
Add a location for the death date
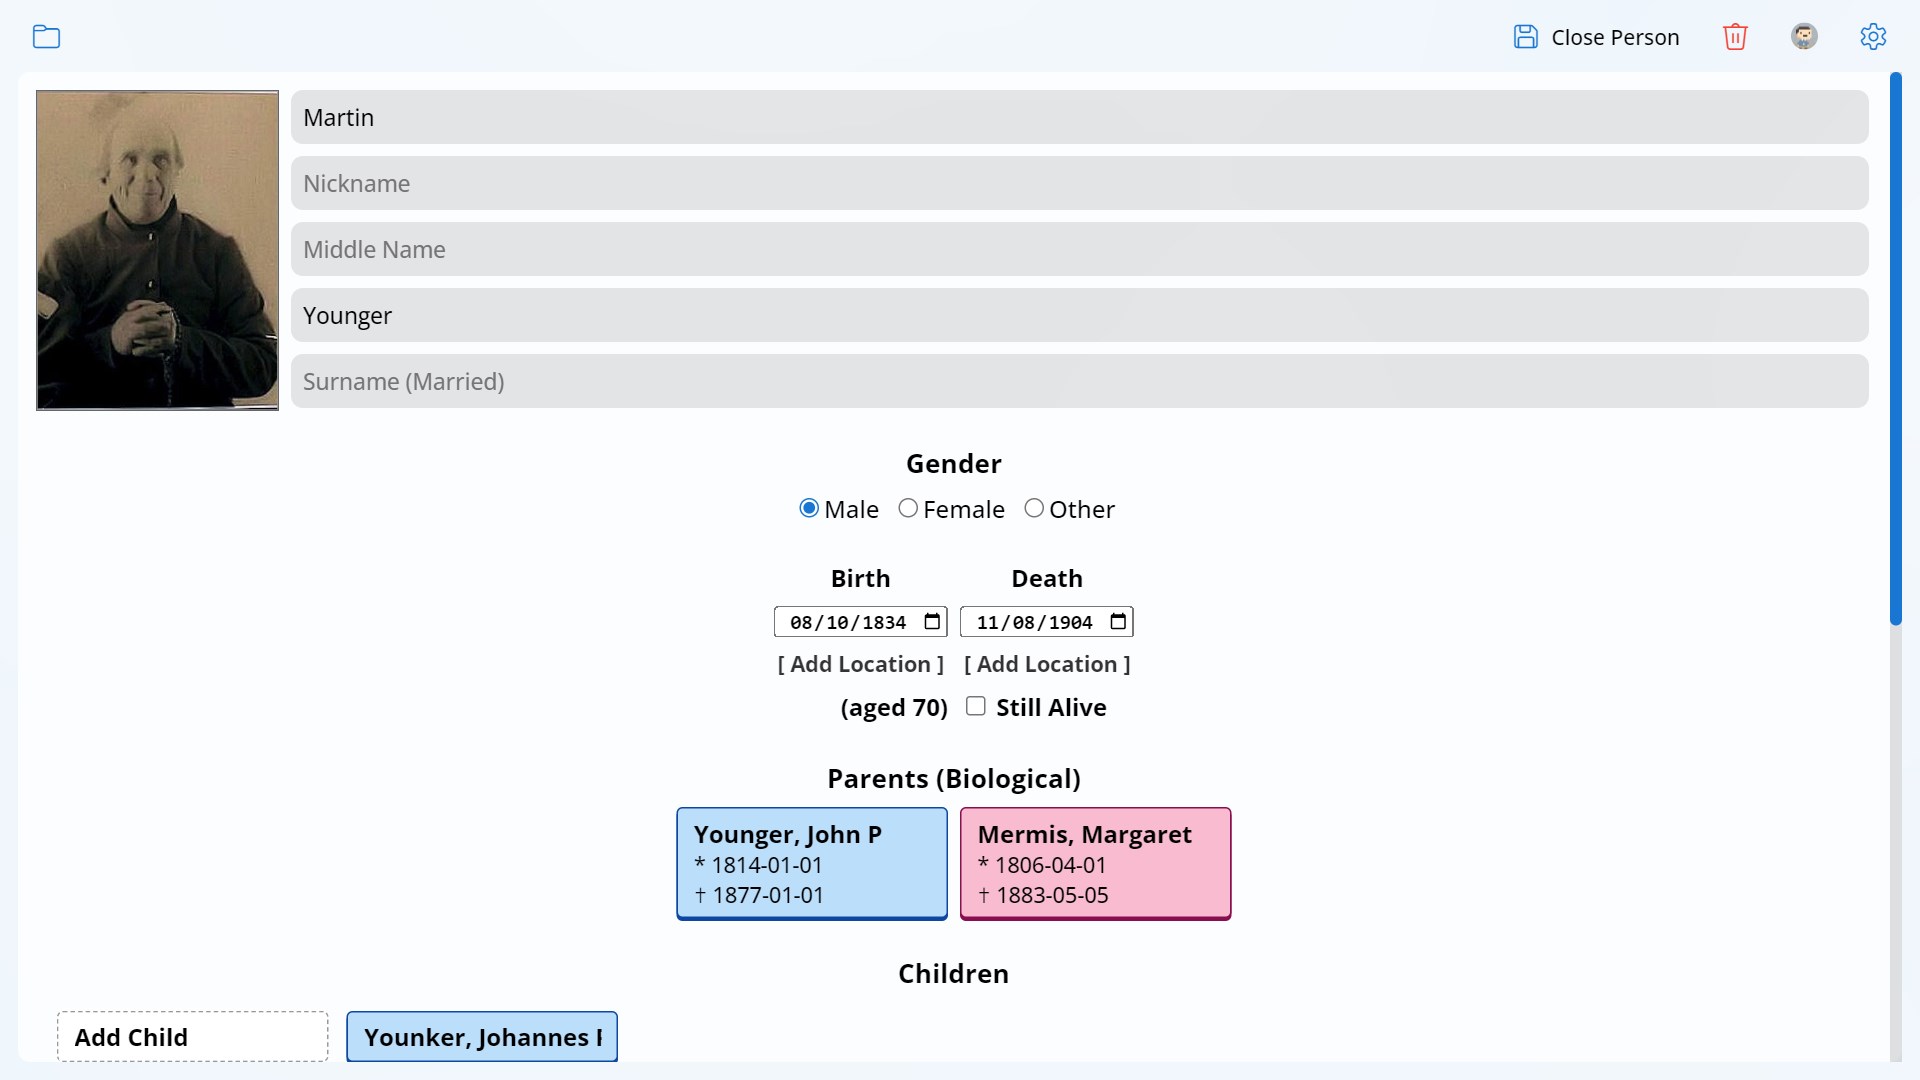pos(1047,664)
